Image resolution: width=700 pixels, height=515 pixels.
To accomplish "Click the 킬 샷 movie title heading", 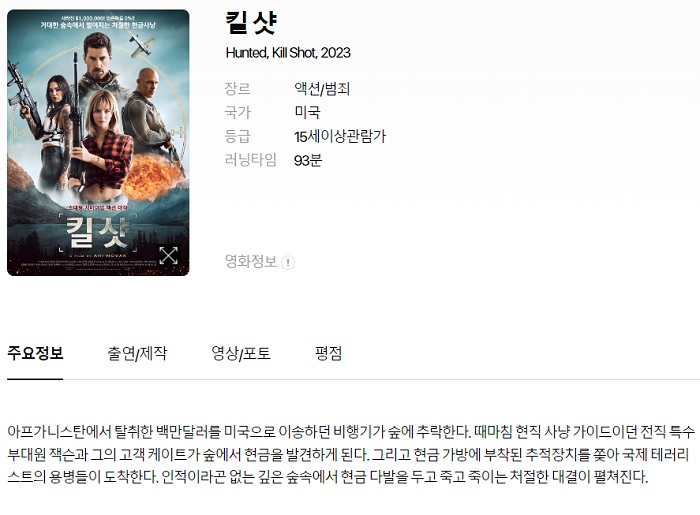I will point(251,23).
